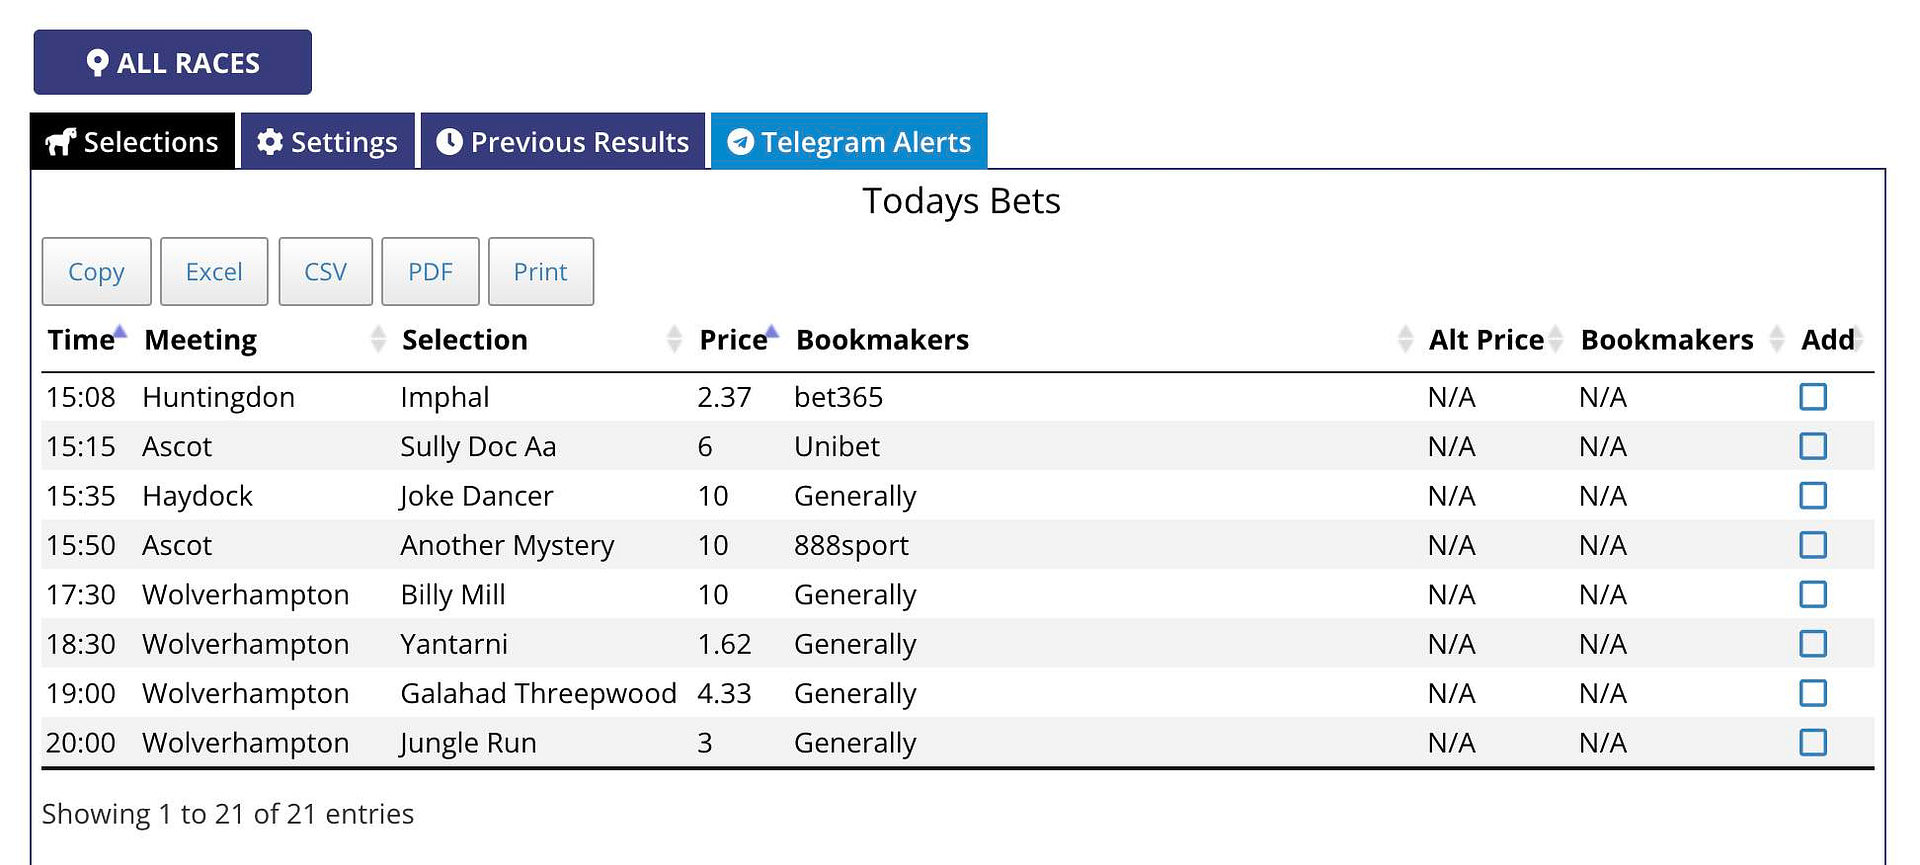Viewport: 1920px width, 865px height.
Task: Click the gear icon on Settings tab
Action: click(x=269, y=142)
